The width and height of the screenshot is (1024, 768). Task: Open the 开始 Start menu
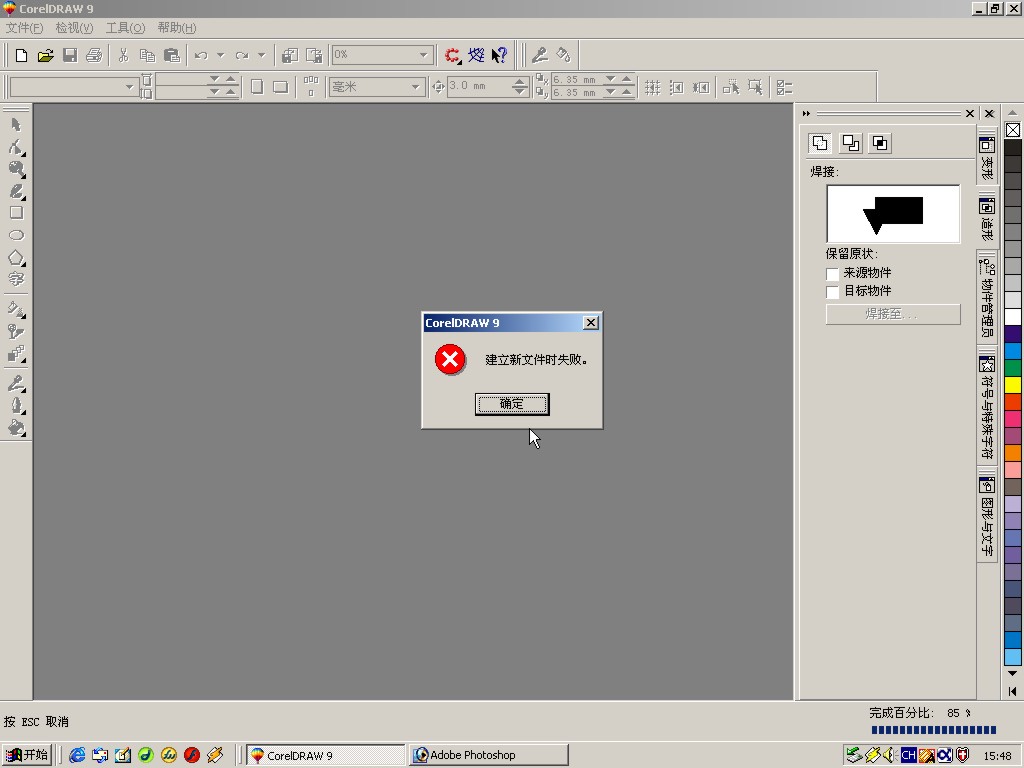coord(27,755)
